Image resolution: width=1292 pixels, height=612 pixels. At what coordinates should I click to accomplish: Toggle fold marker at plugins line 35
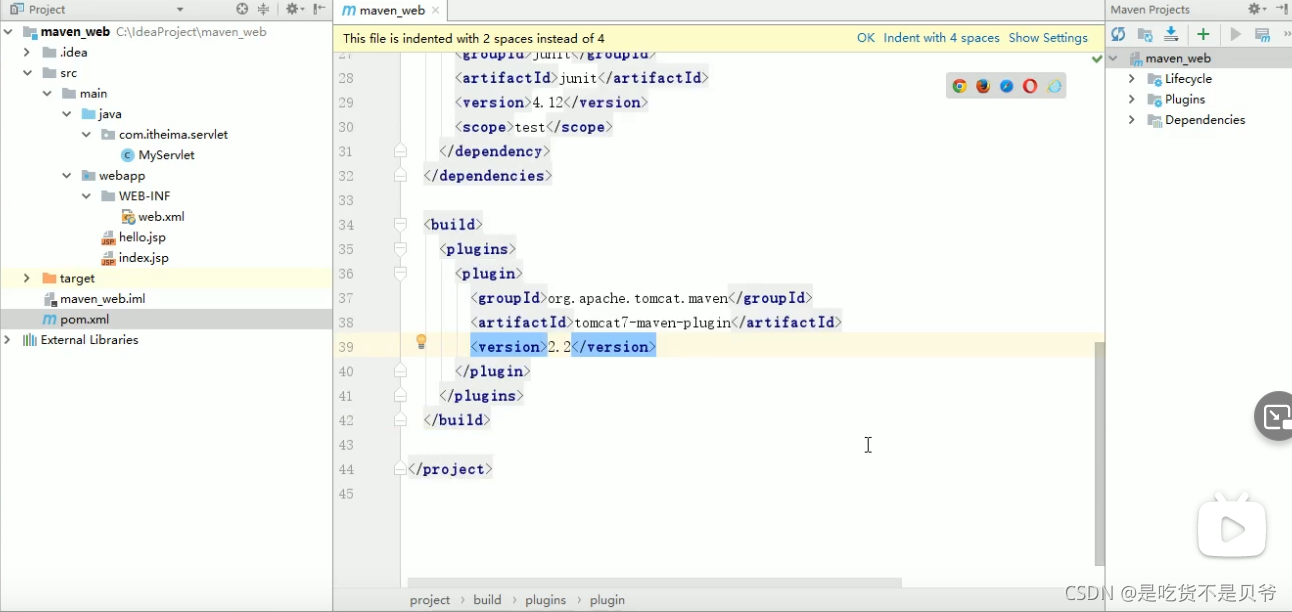[400, 249]
